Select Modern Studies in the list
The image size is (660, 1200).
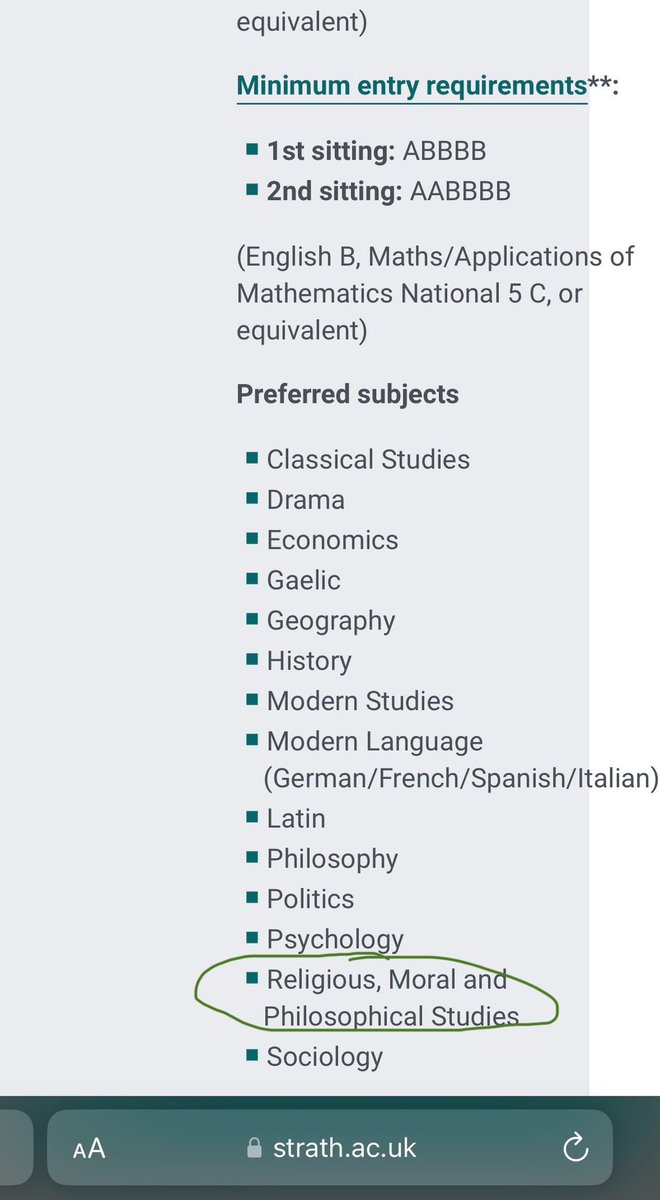coord(359,701)
